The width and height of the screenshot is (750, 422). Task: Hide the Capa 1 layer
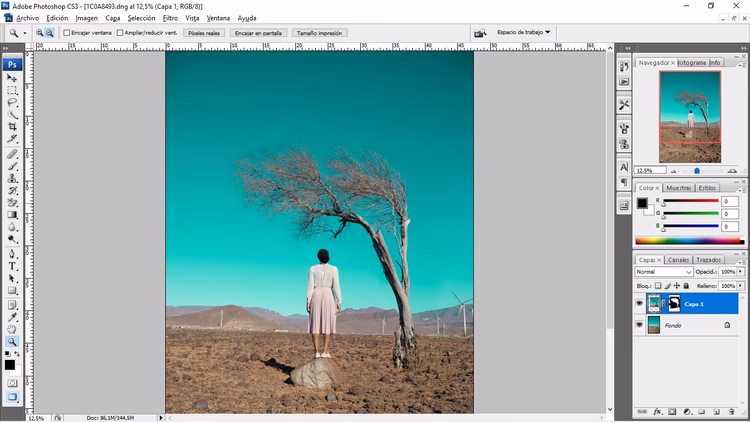640,303
